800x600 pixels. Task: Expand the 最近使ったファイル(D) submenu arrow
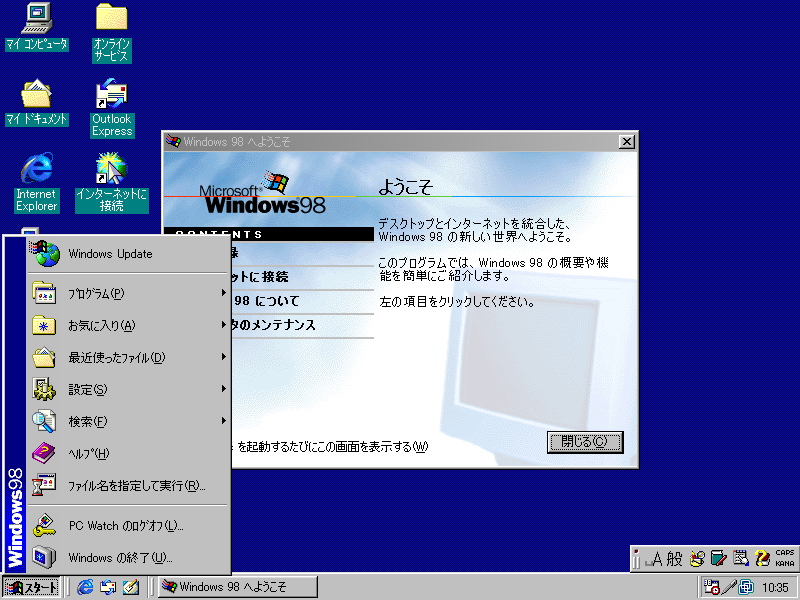[223, 357]
